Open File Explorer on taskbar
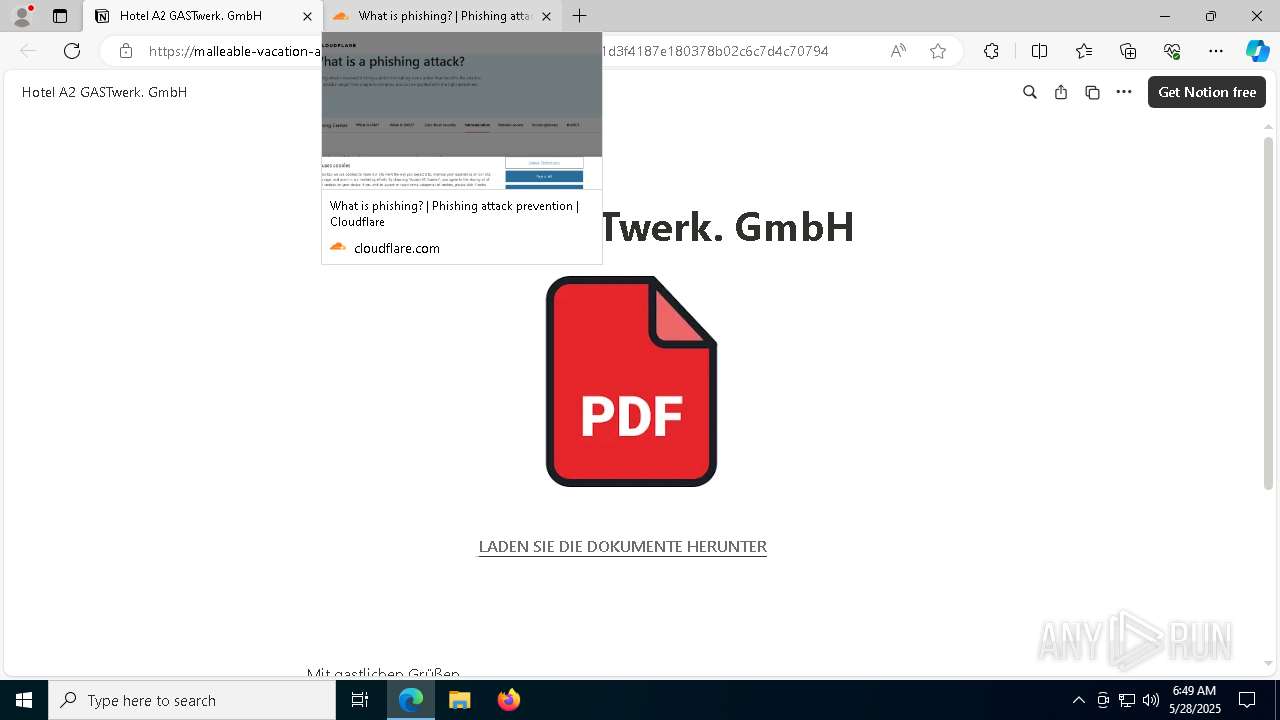Image resolution: width=1280 pixels, height=720 pixels. click(460, 700)
